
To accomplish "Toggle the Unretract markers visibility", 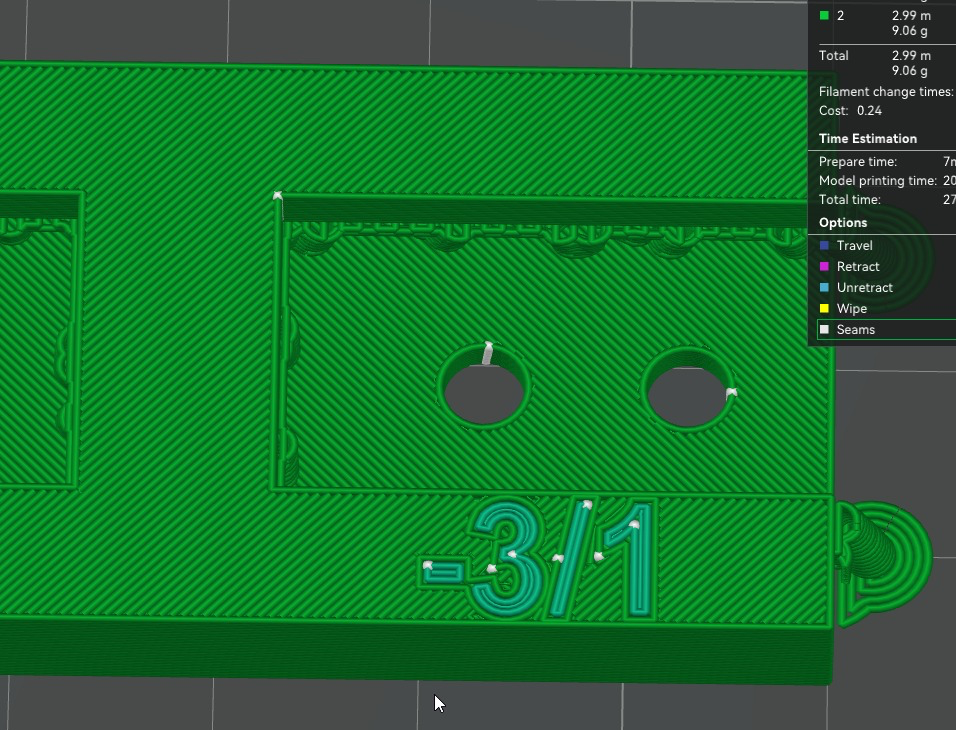I will [862, 287].
